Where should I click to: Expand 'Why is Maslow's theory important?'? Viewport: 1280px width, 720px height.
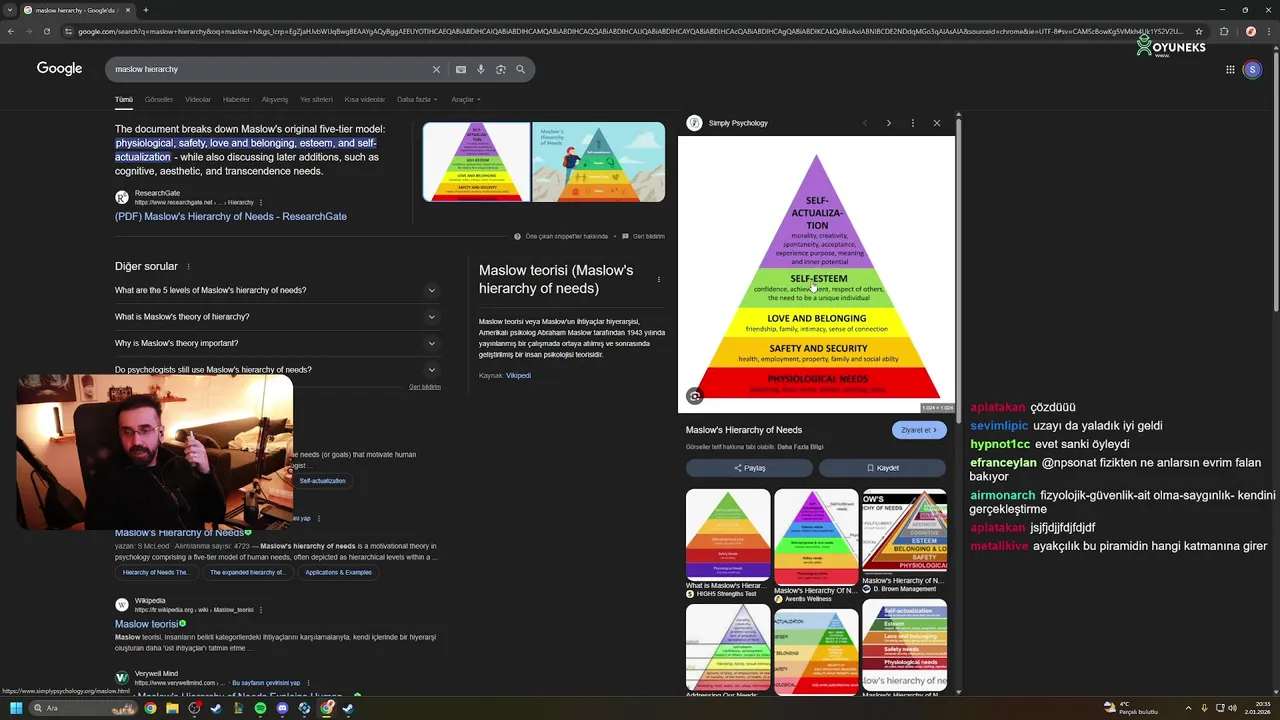pyautogui.click(x=277, y=343)
